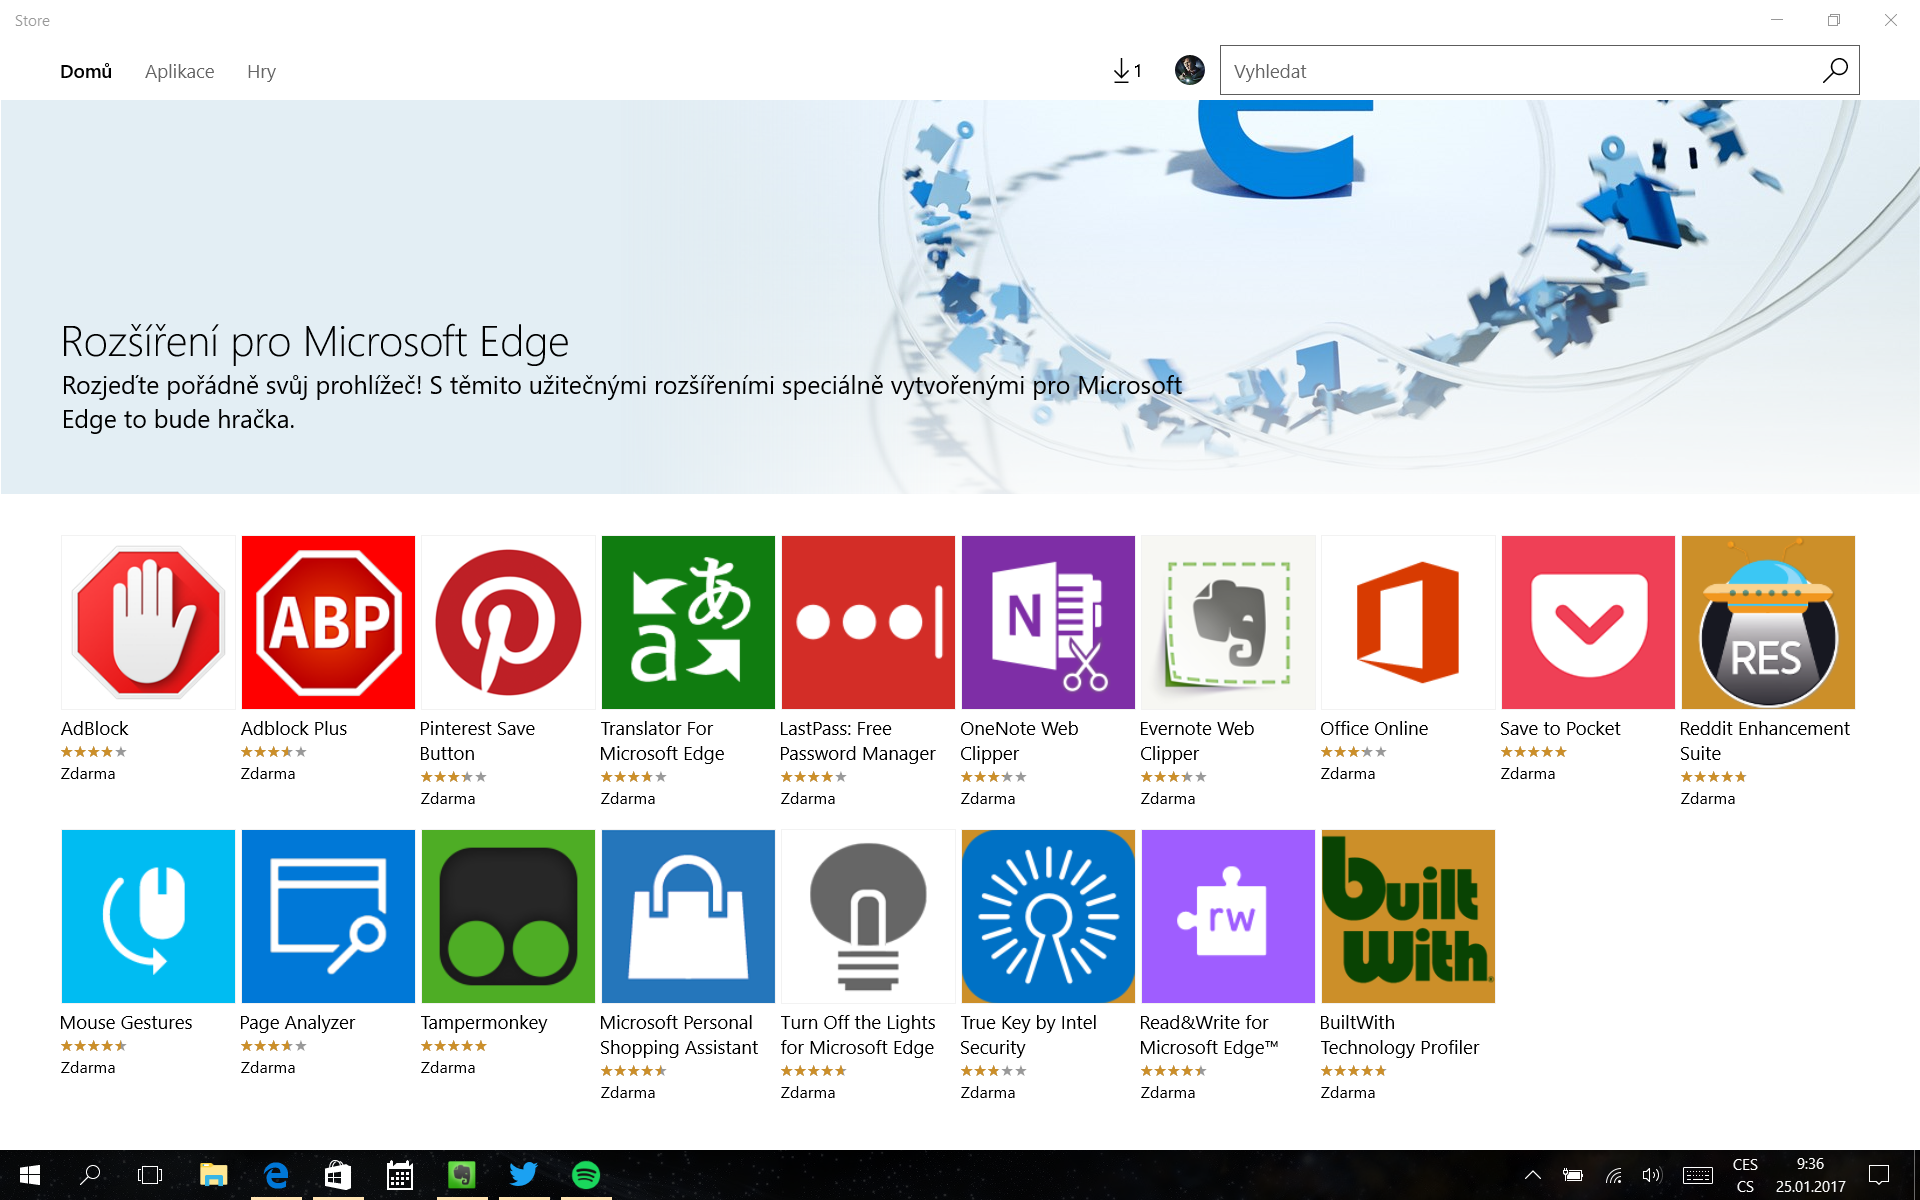Click Zdarma price under Tampermonkey
This screenshot has height=1200, width=1920.
click(x=448, y=1067)
